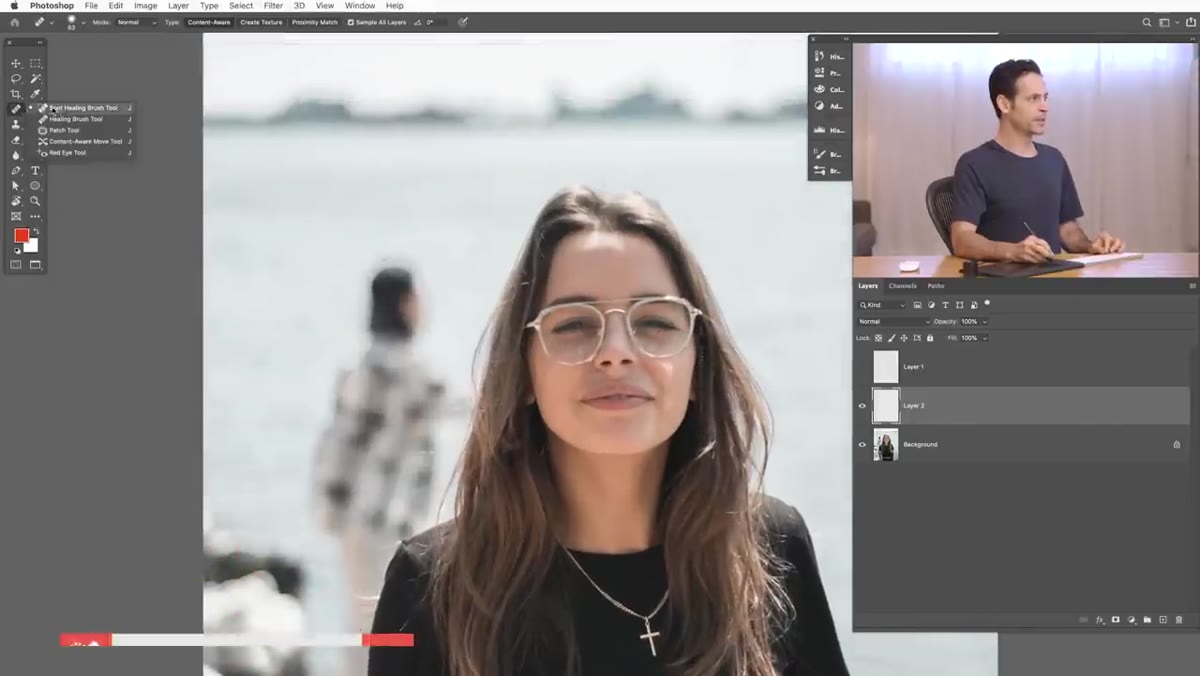Create a new layer group folder
This screenshot has height=676, width=1200.
tap(1147, 620)
